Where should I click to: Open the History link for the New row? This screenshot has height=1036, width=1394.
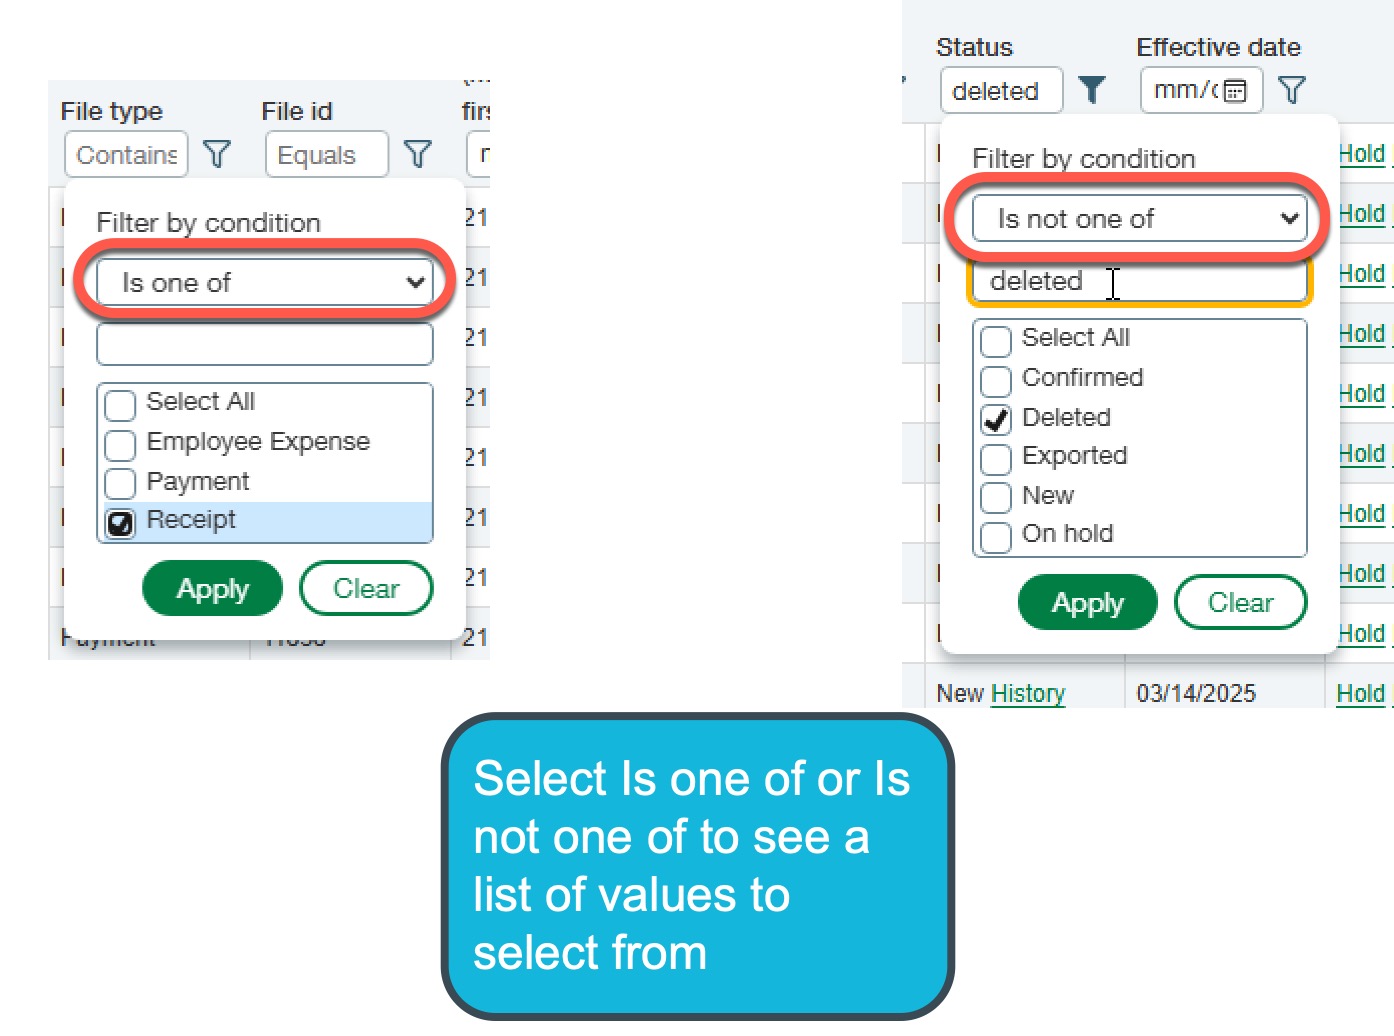tap(1028, 693)
